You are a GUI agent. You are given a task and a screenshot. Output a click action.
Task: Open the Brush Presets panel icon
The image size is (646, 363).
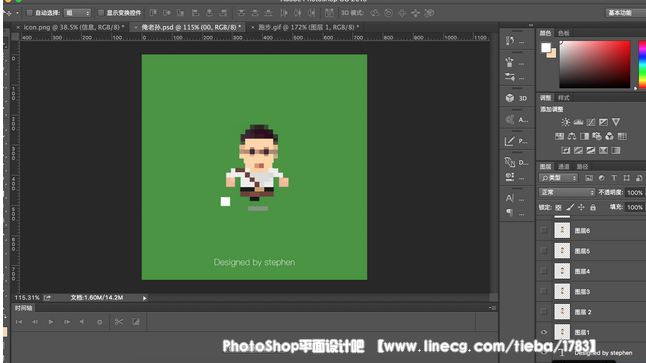[510, 77]
